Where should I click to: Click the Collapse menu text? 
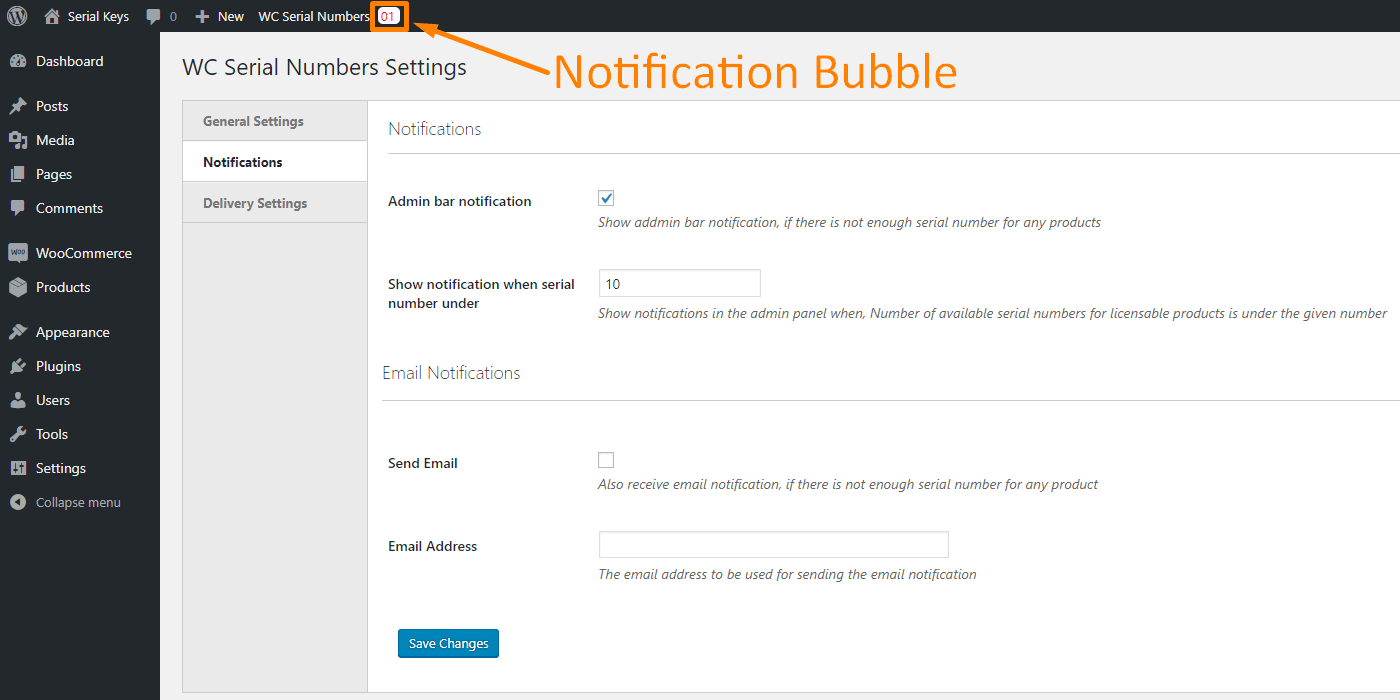78,502
